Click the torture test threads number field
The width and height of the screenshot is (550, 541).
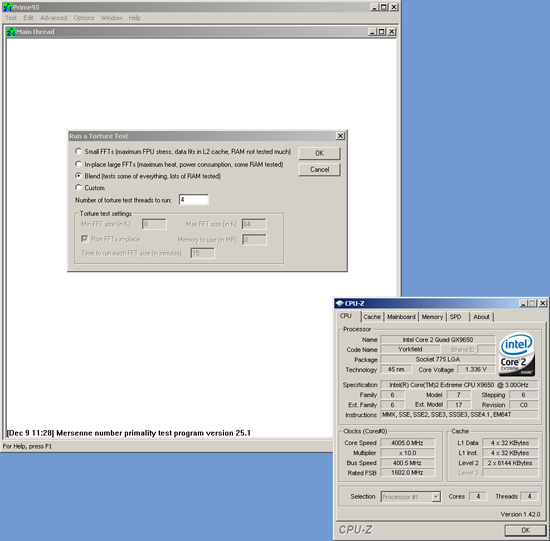[194, 200]
